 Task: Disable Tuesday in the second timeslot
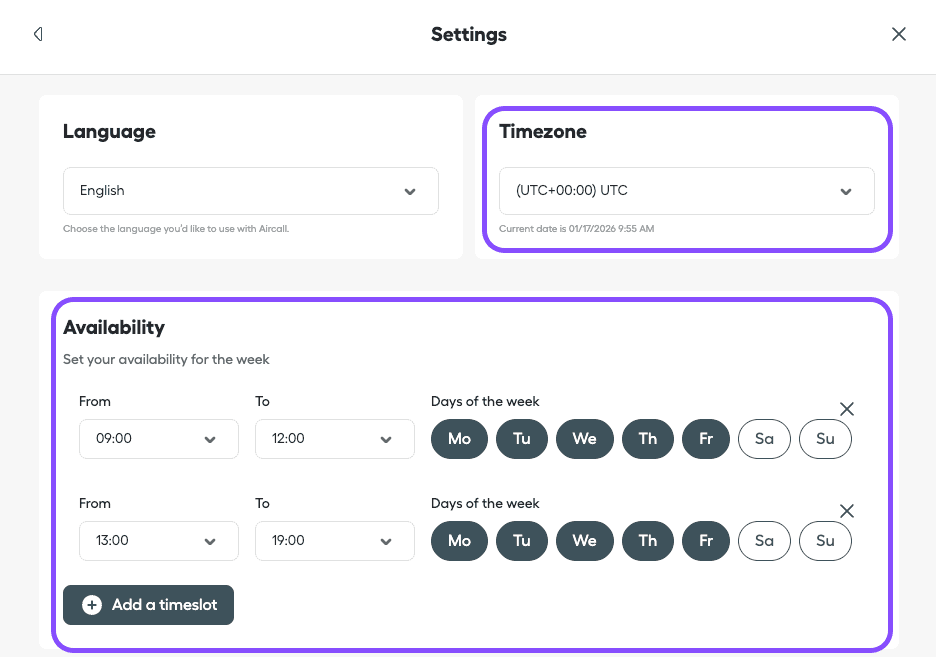[x=521, y=540]
